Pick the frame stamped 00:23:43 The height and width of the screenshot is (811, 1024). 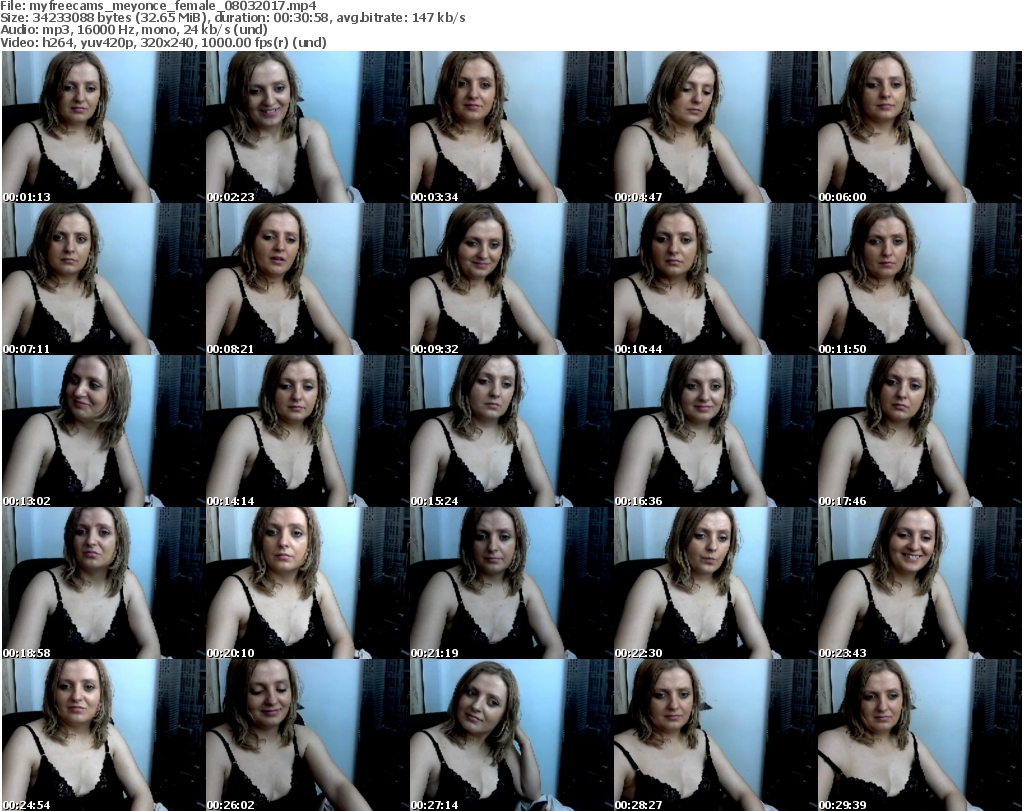coord(920,582)
